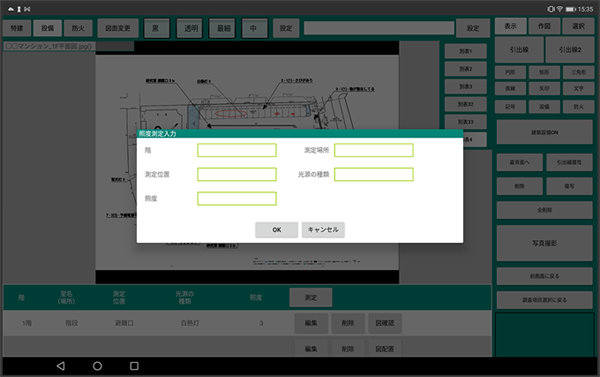
Task: Toggle the 建築設備ON button
Action: (x=545, y=132)
